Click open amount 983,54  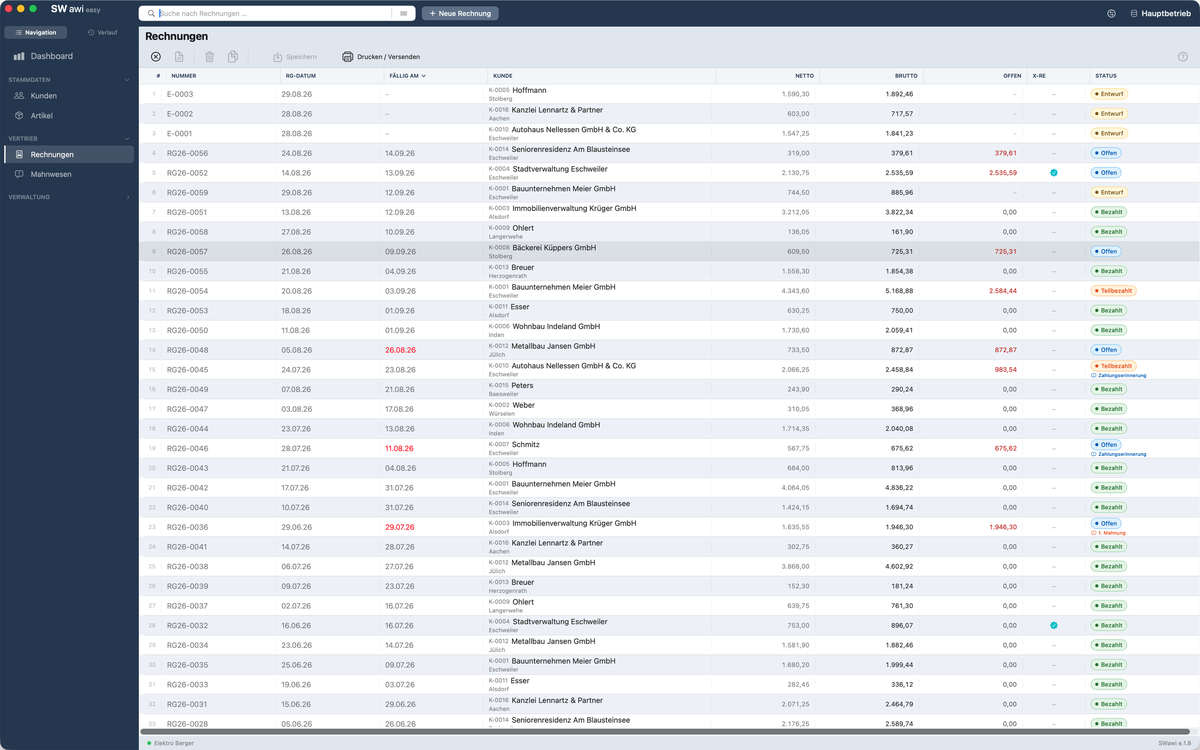[1006, 370]
